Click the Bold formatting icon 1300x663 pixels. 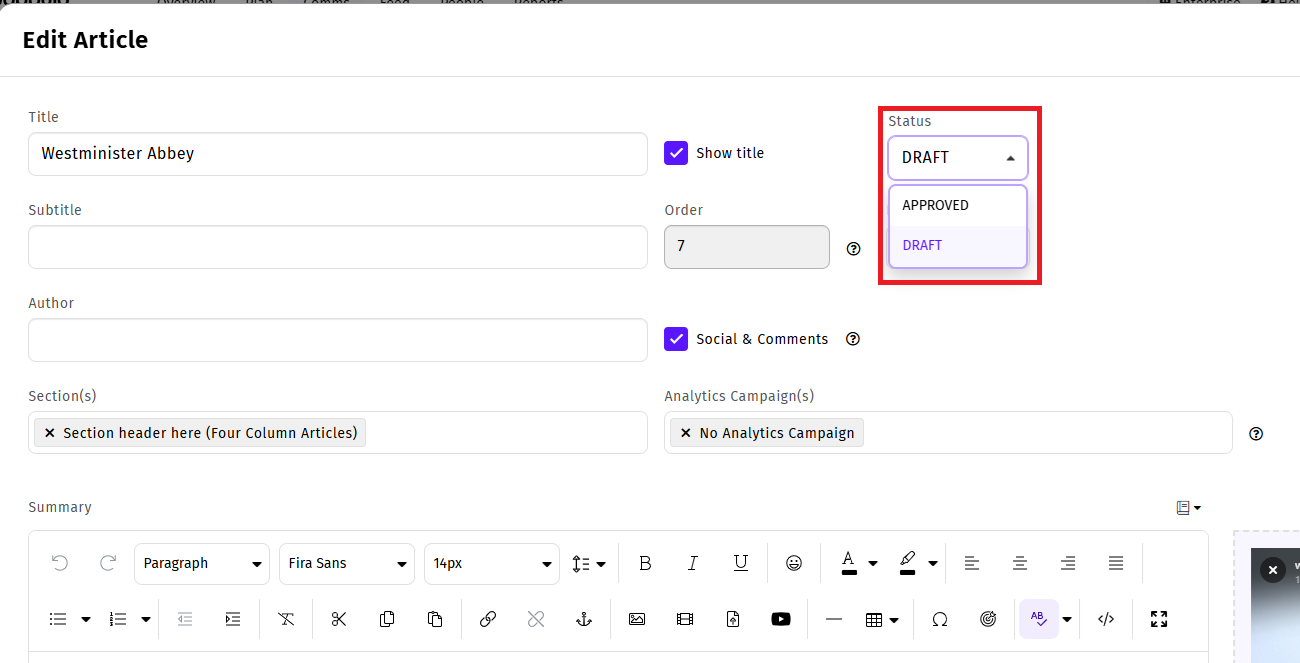point(645,564)
